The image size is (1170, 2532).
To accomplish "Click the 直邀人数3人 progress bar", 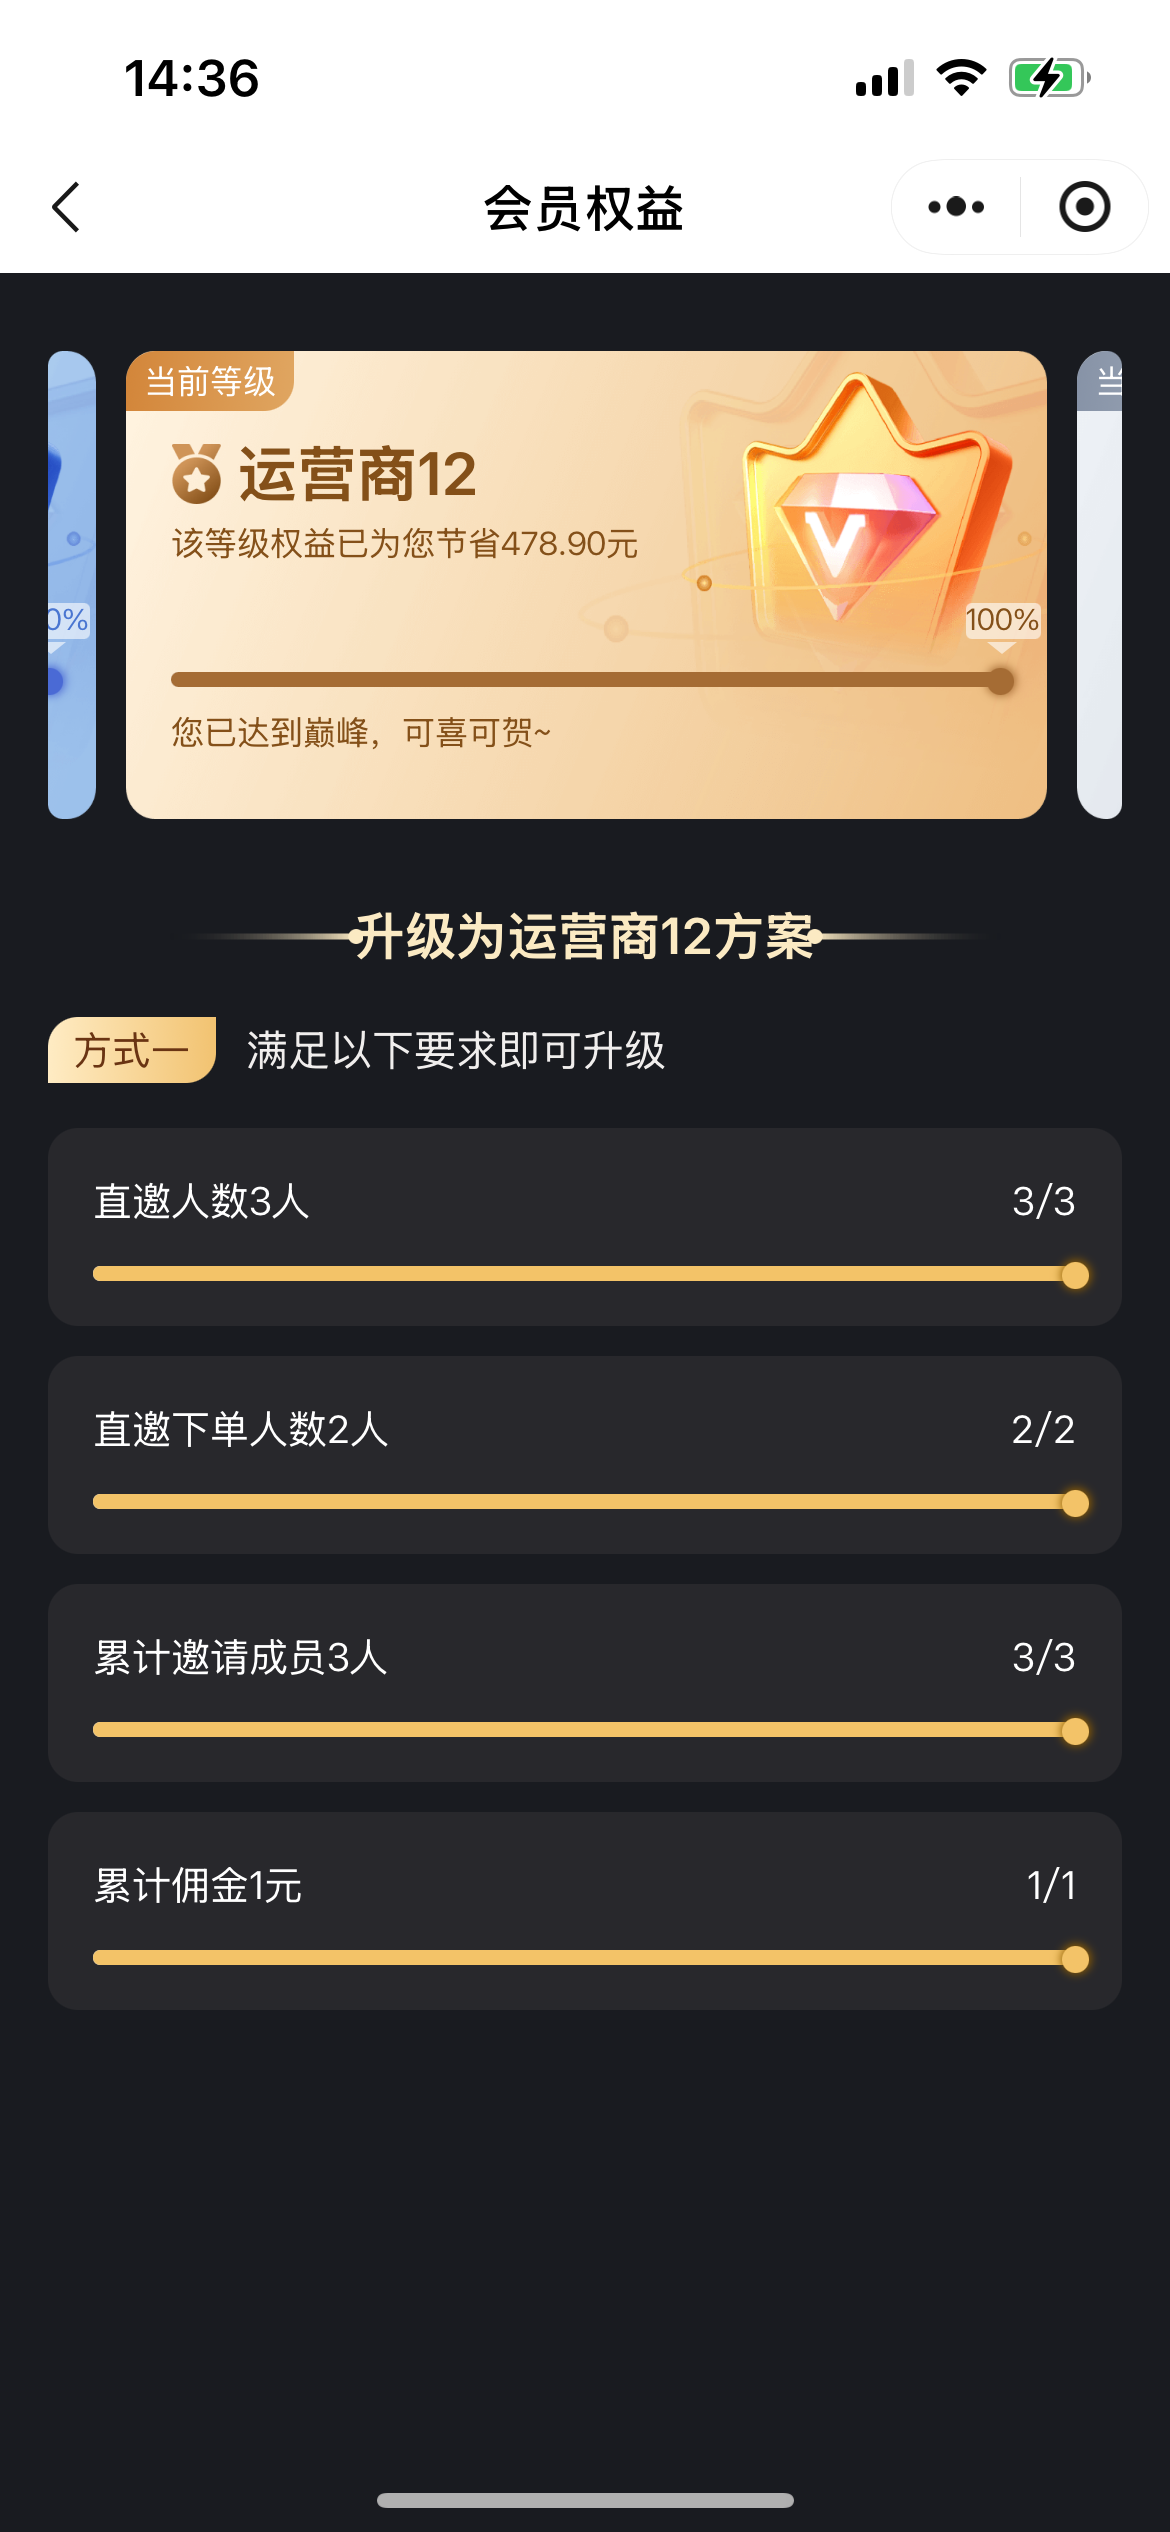I will pyautogui.click(x=584, y=1274).
